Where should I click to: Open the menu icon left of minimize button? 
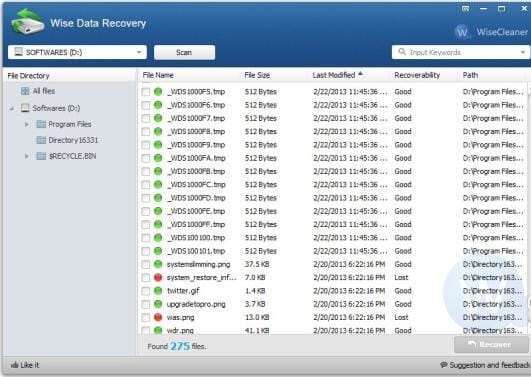(x=466, y=9)
